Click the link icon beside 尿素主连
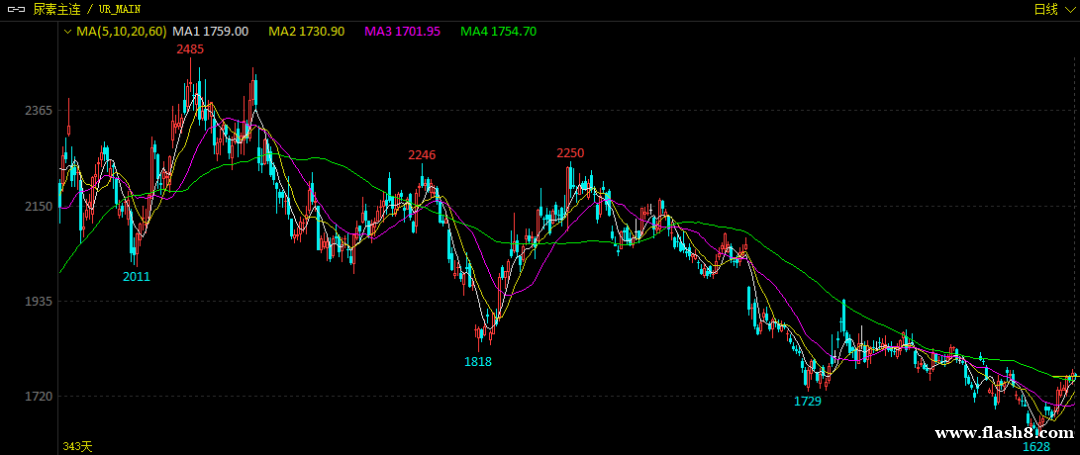 [x=17, y=10]
